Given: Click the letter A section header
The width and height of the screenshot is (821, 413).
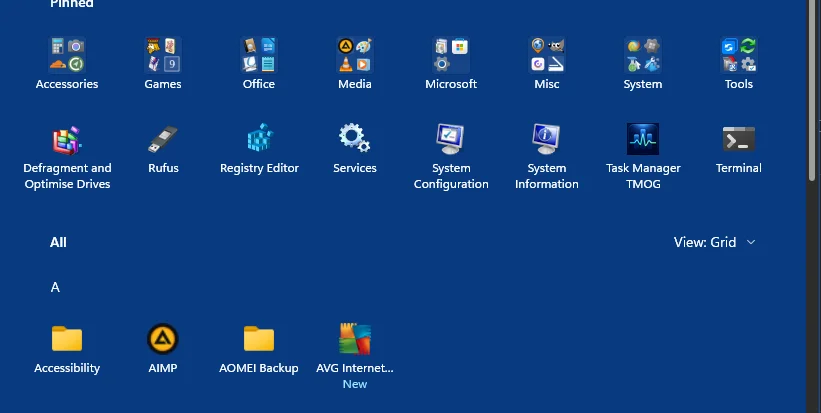Looking at the screenshot, I should [55, 287].
